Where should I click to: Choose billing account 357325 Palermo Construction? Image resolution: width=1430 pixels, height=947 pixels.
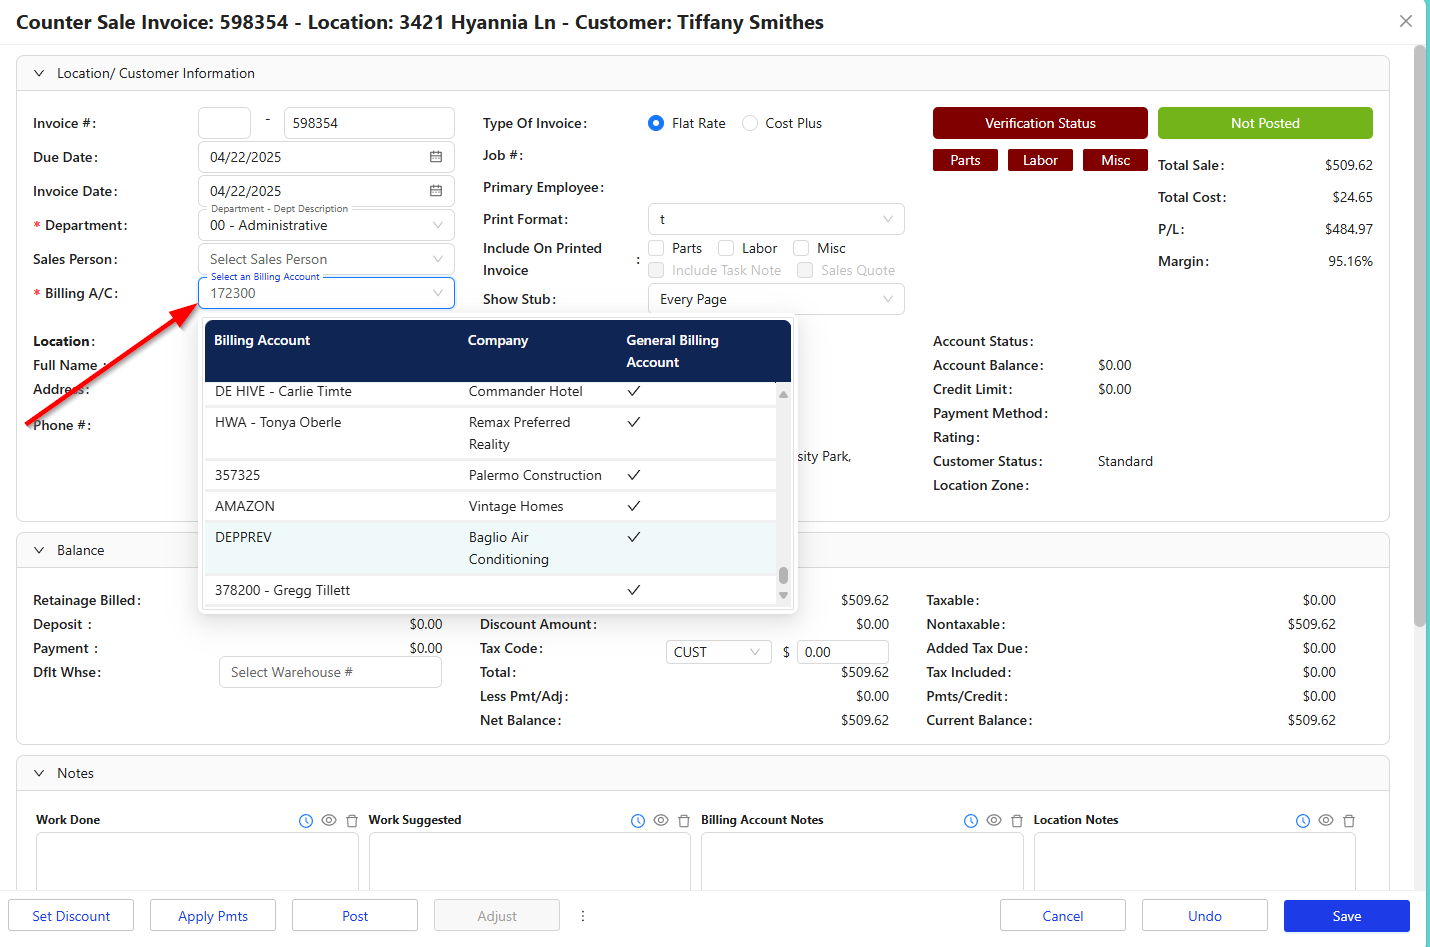490,475
